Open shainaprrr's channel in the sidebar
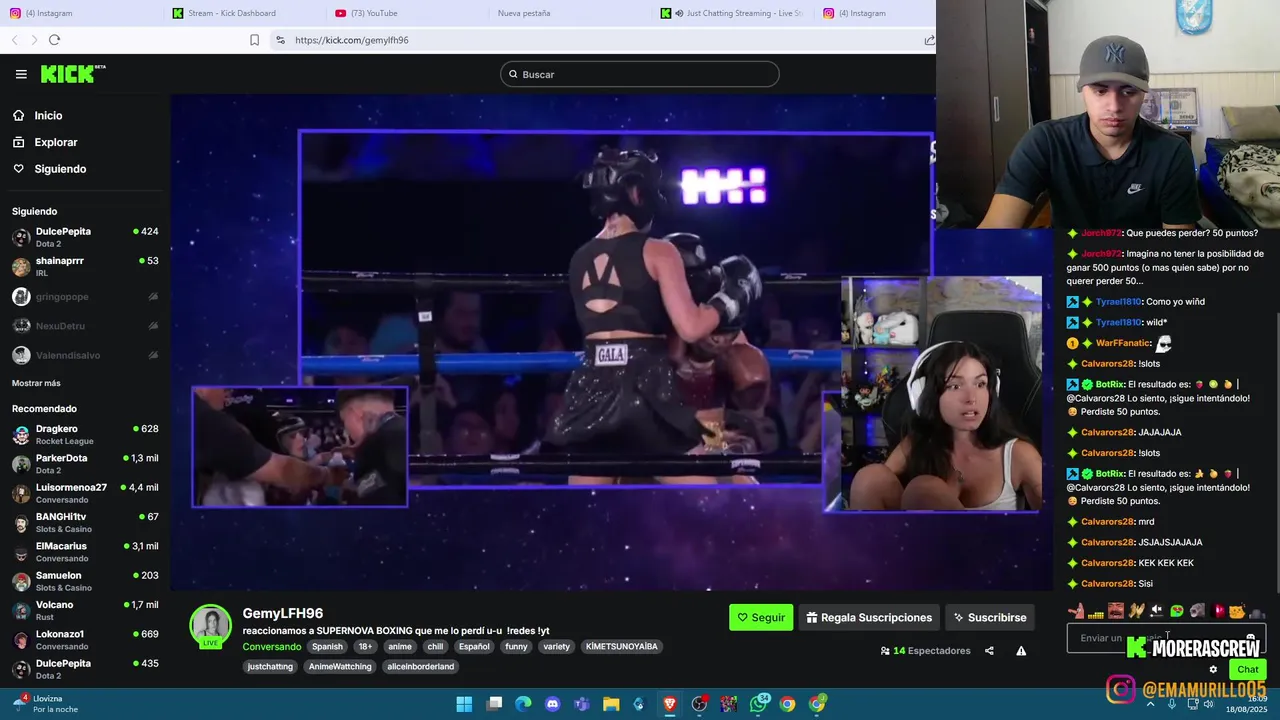Image resolution: width=1280 pixels, height=720 pixels. pos(85,266)
